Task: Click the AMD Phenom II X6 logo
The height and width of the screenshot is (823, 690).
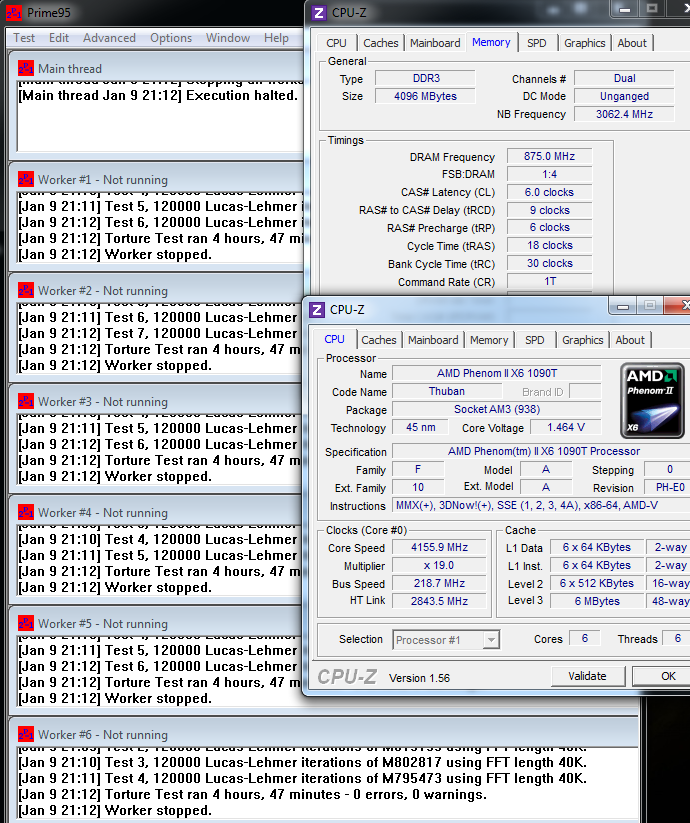Action: tap(653, 400)
